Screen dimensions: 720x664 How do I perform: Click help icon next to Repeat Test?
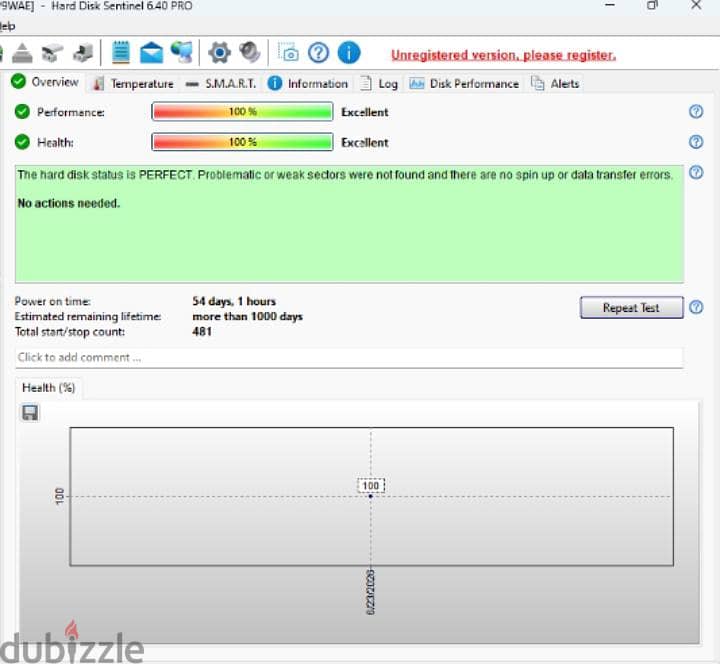coord(696,307)
